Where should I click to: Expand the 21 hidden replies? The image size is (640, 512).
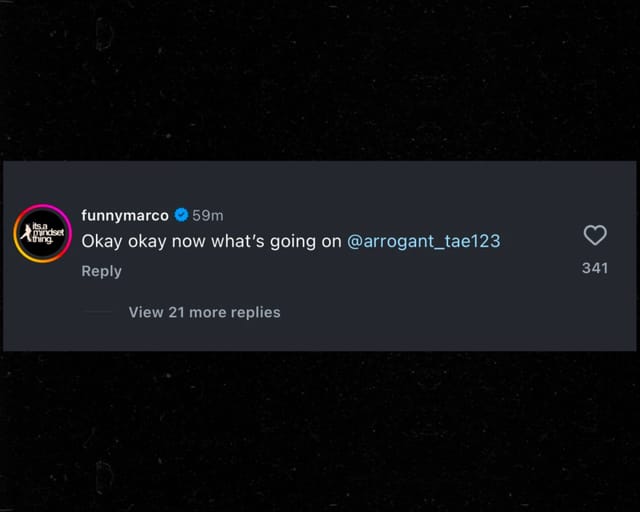tap(204, 312)
